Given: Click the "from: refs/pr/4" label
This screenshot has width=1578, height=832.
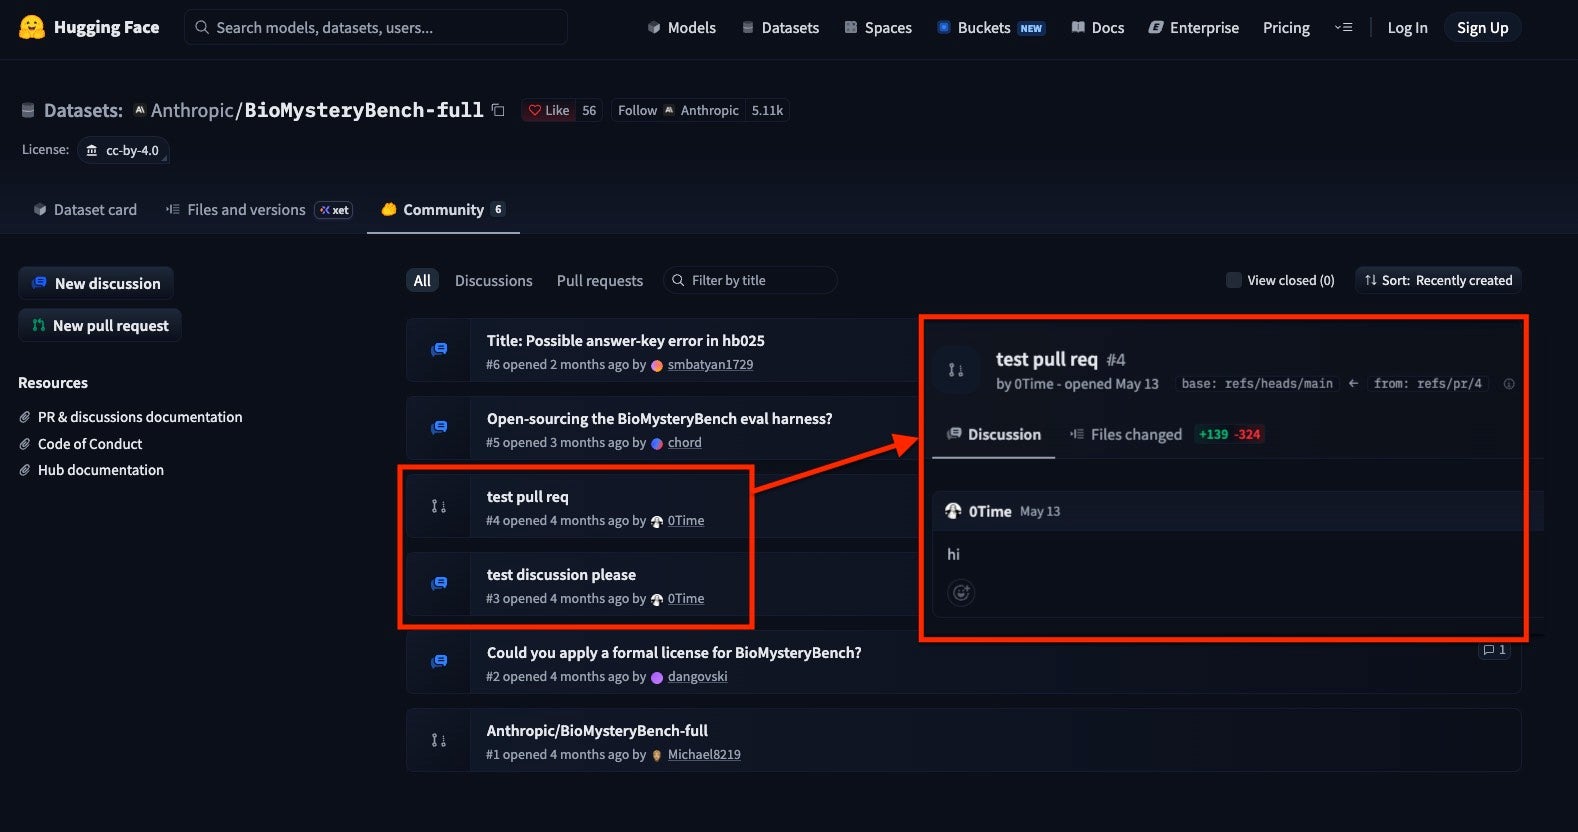Looking at the screenshot, I should coord(1428,384).
